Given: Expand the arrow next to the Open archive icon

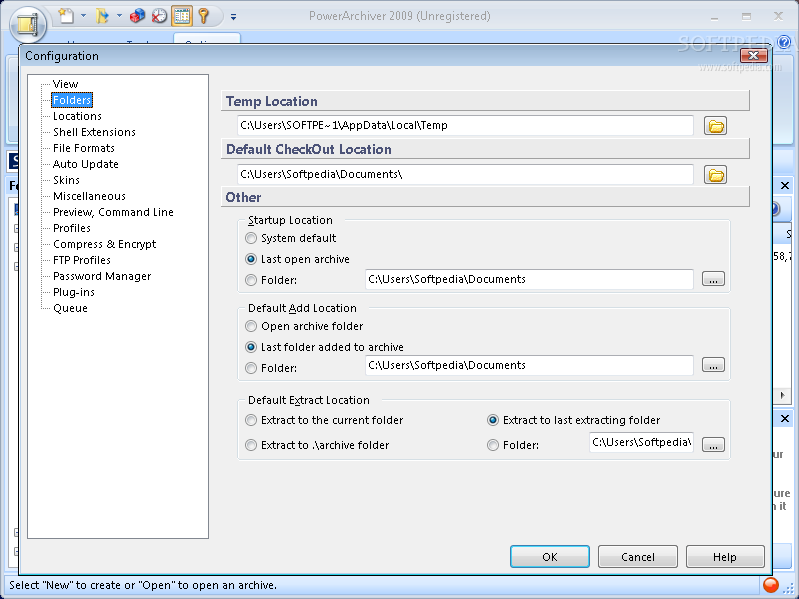Looking at the screenshot, I should pyautogui.click(x=119, y=16).
